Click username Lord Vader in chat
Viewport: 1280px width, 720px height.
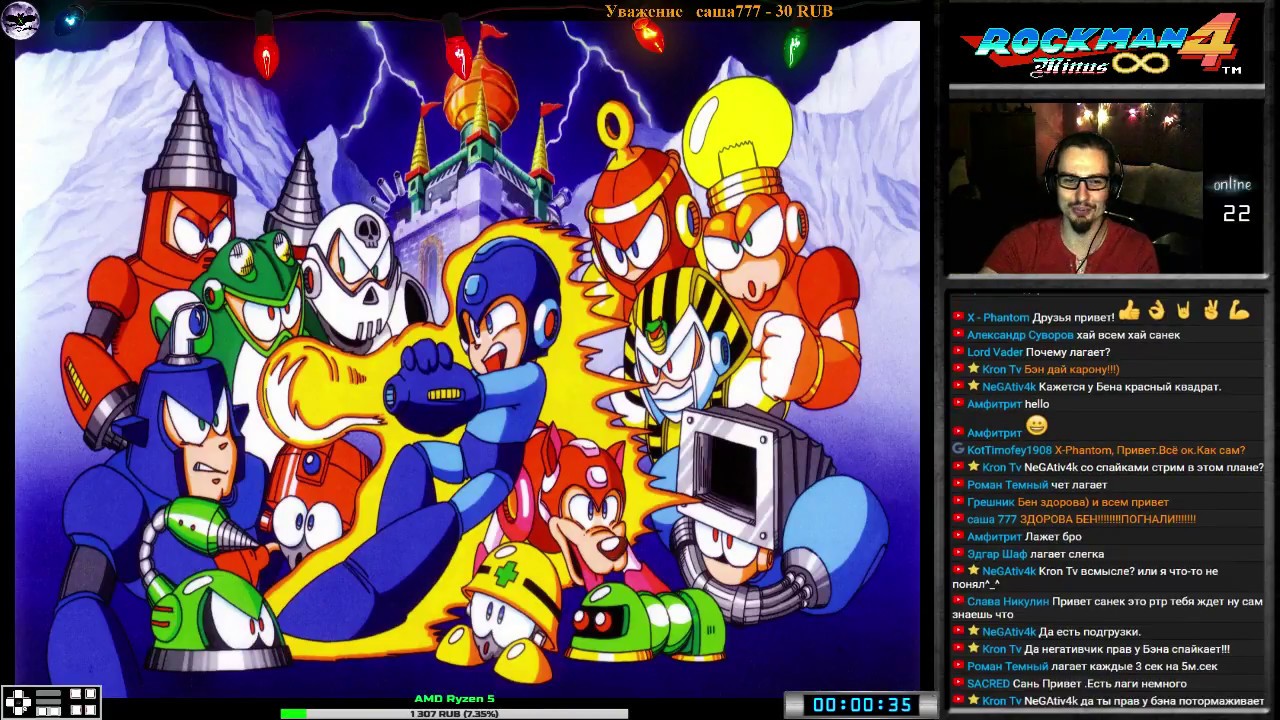click(x=995, y=352)
